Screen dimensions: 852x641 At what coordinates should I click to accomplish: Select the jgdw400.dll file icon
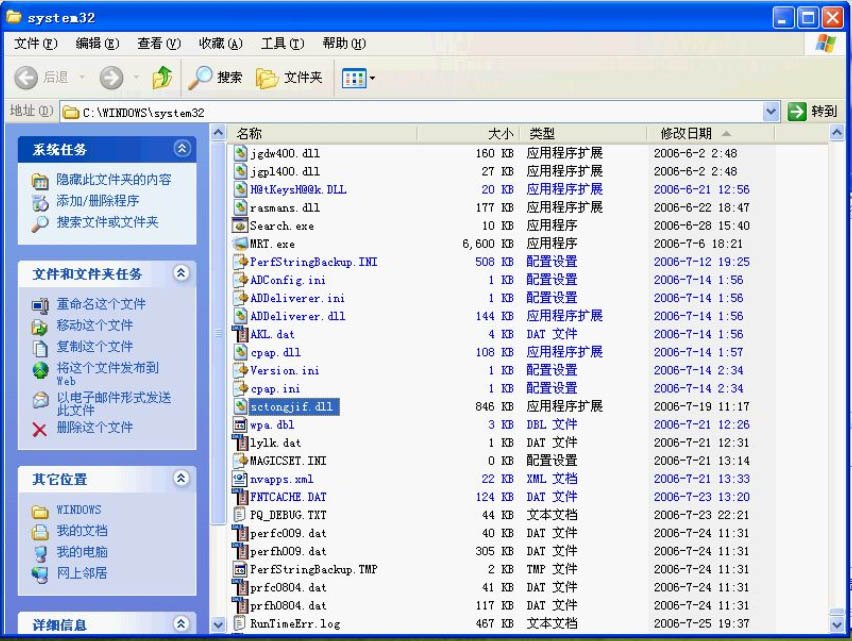click(x=241, y=153)
